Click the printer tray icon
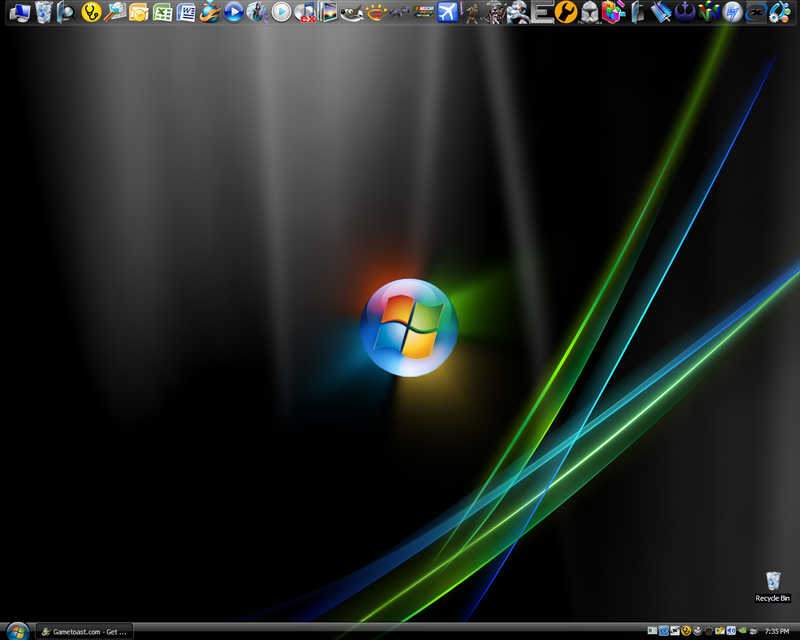 [x=754, y=631]
